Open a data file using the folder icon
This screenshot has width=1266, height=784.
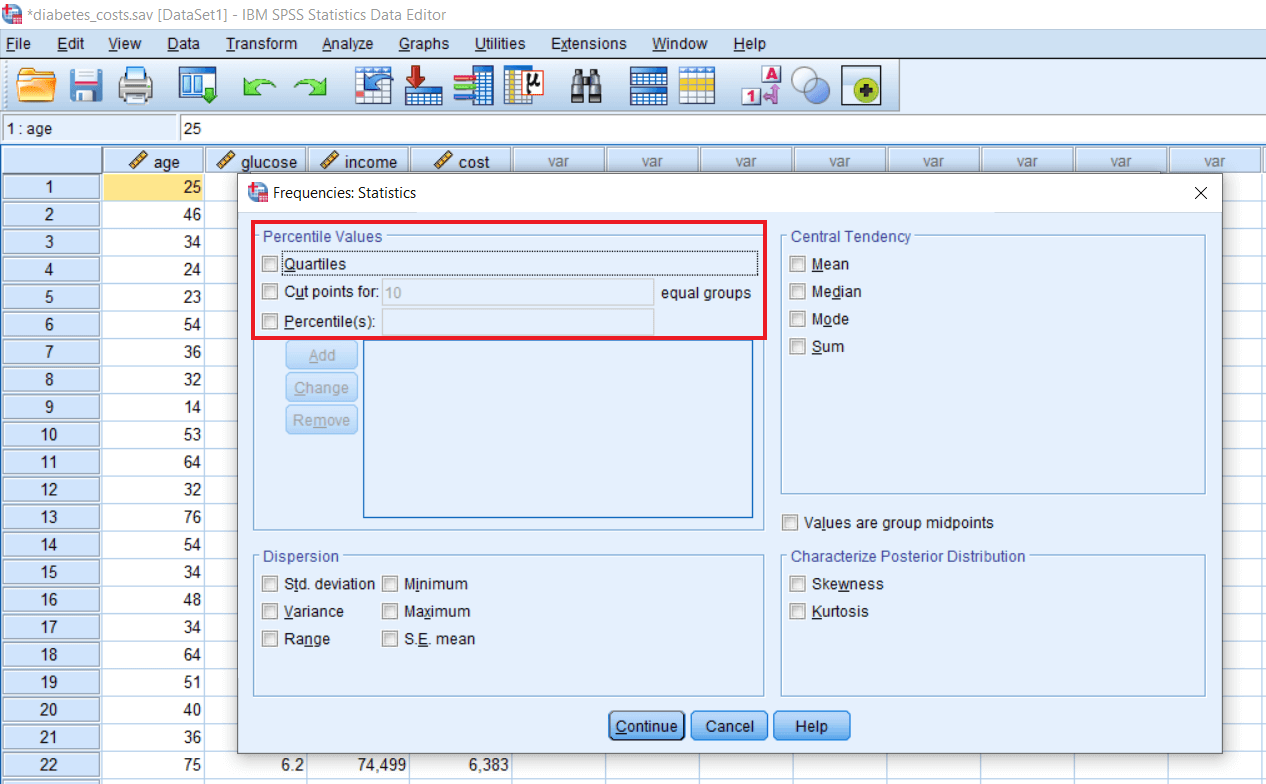36,86
